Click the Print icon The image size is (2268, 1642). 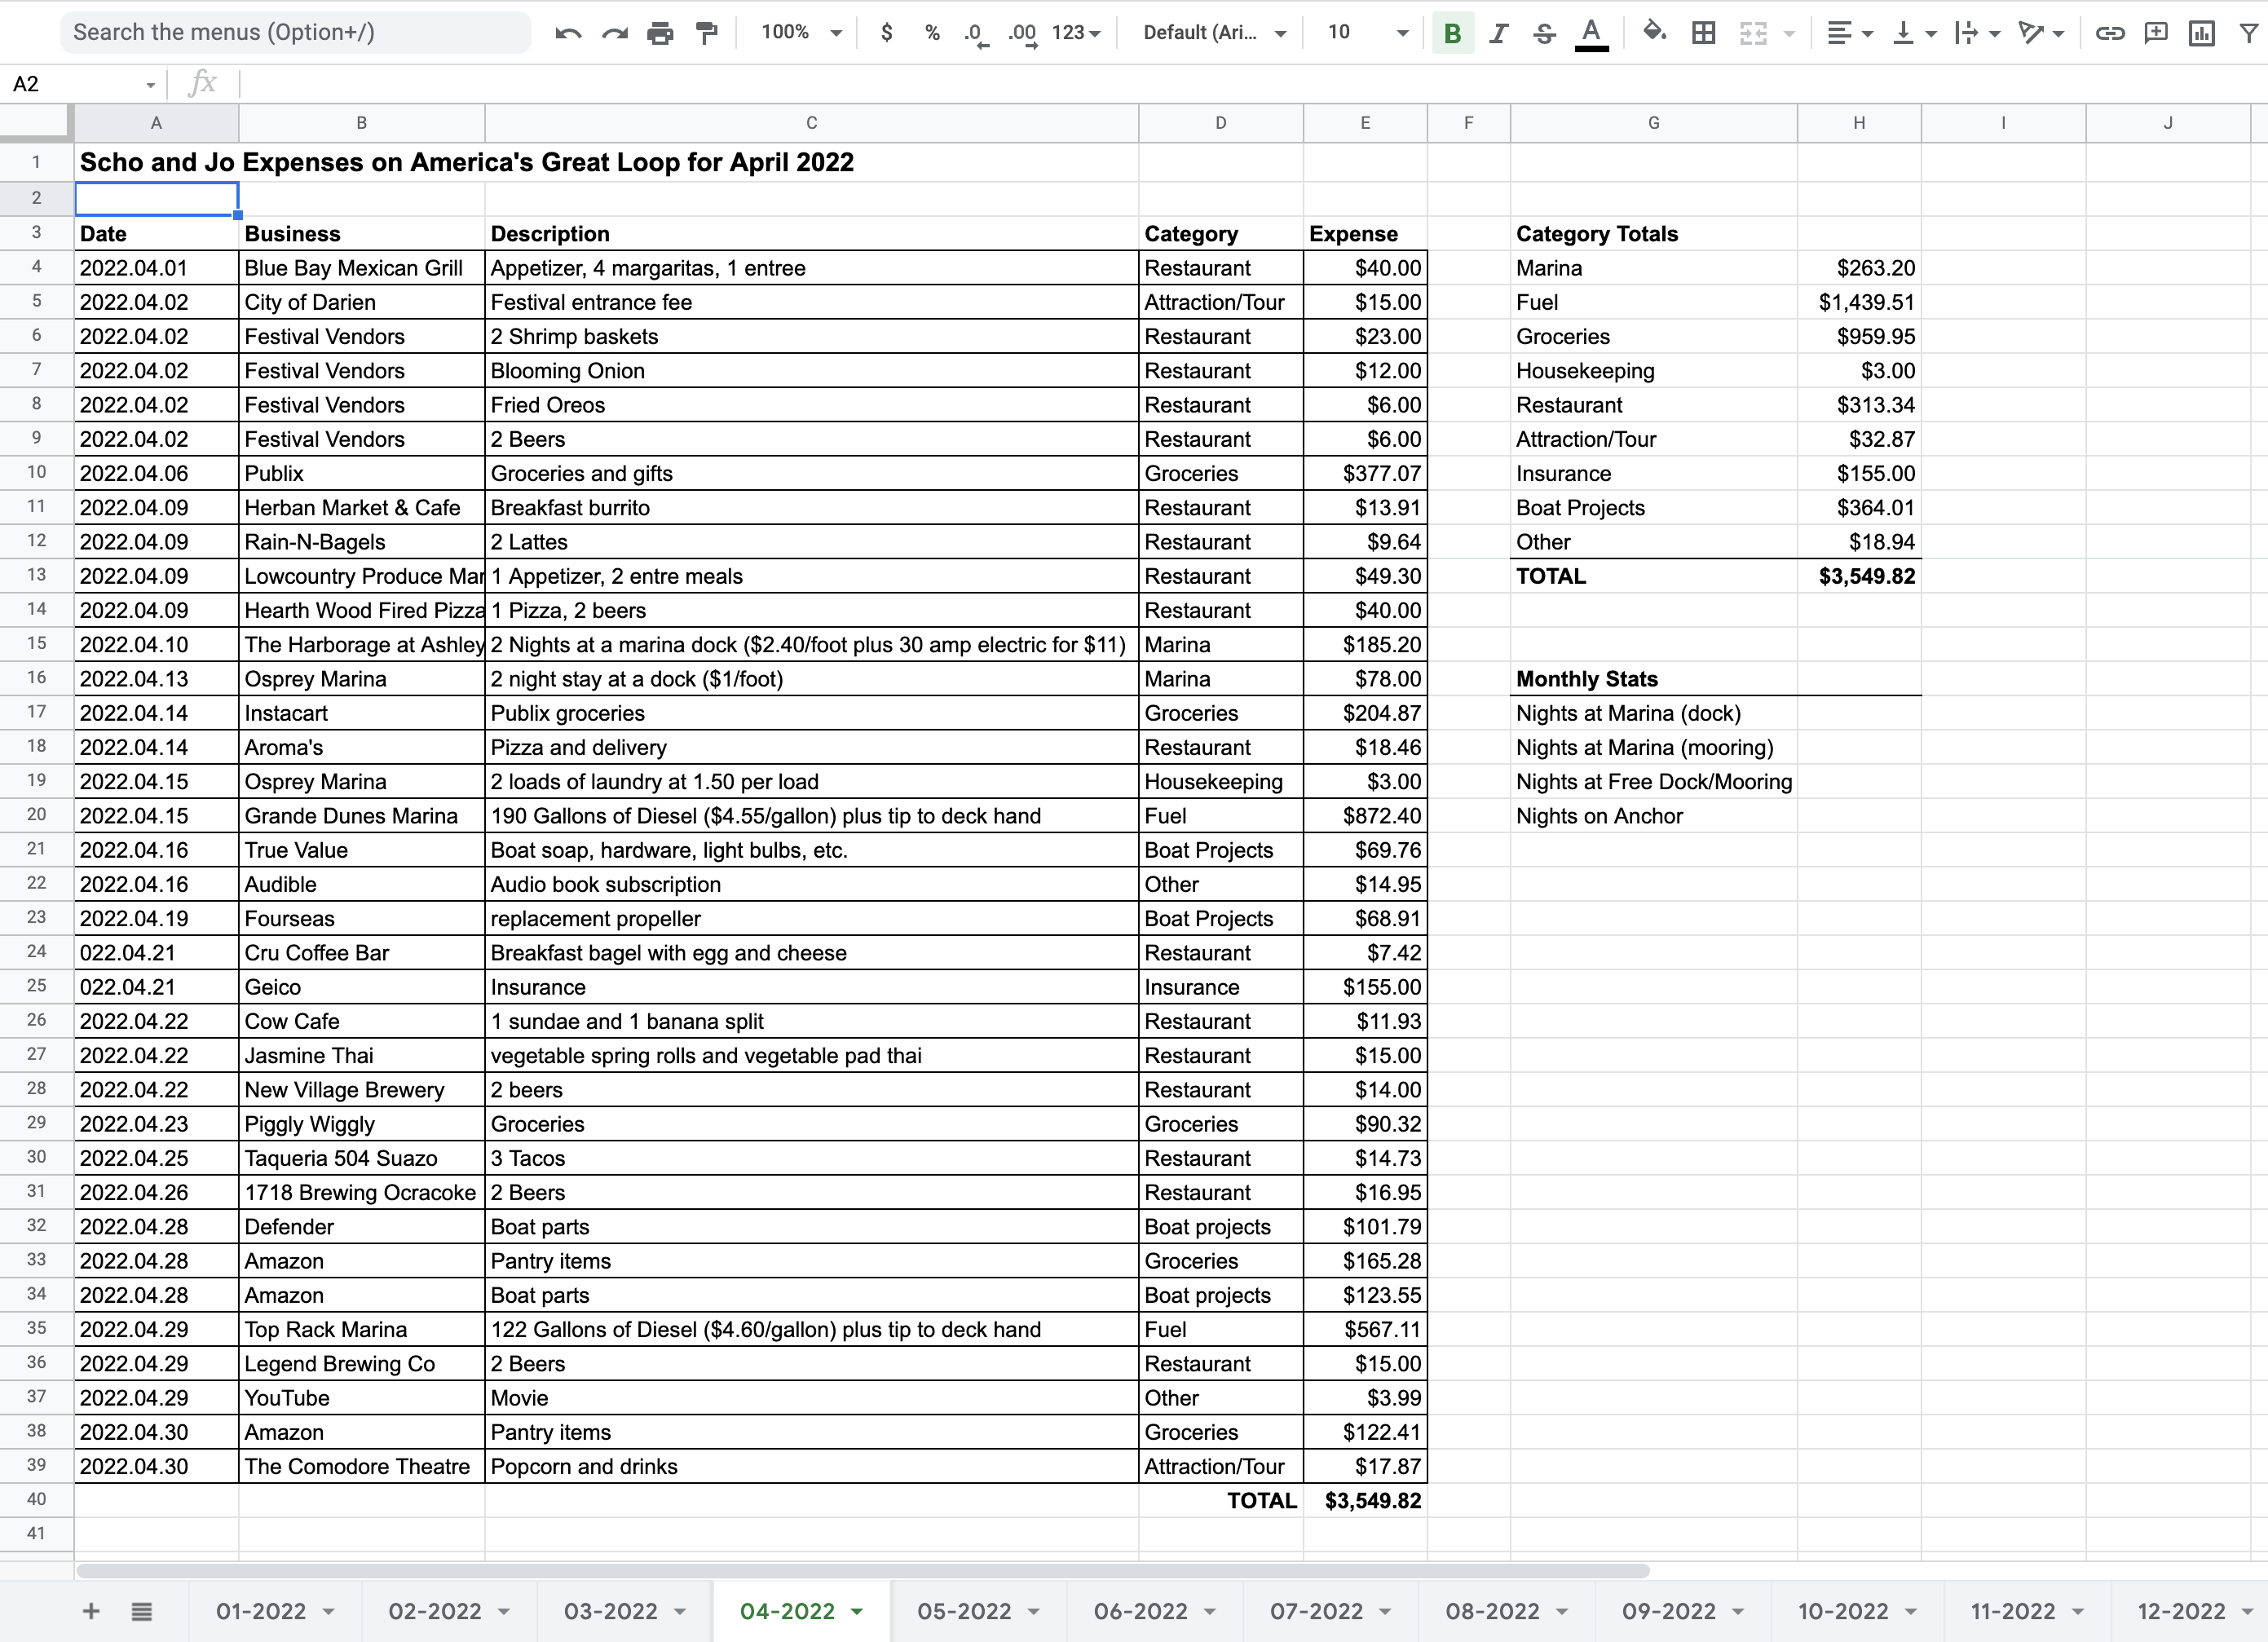coord(660,33)
